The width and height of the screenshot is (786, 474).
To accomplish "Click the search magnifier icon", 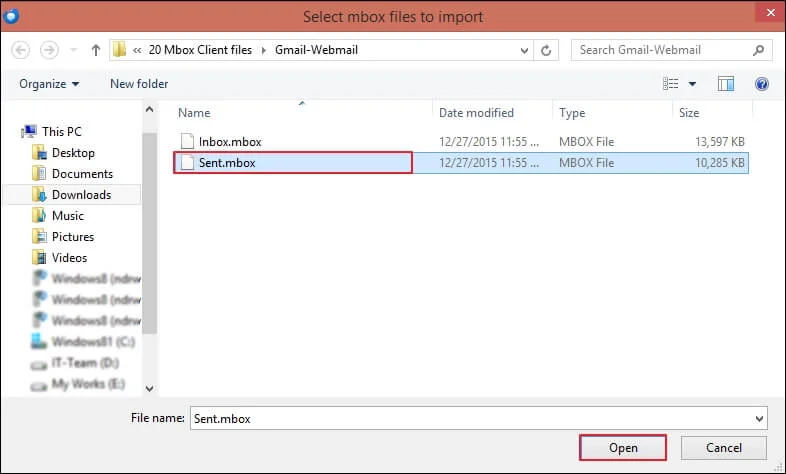I will tap(758, 50).
